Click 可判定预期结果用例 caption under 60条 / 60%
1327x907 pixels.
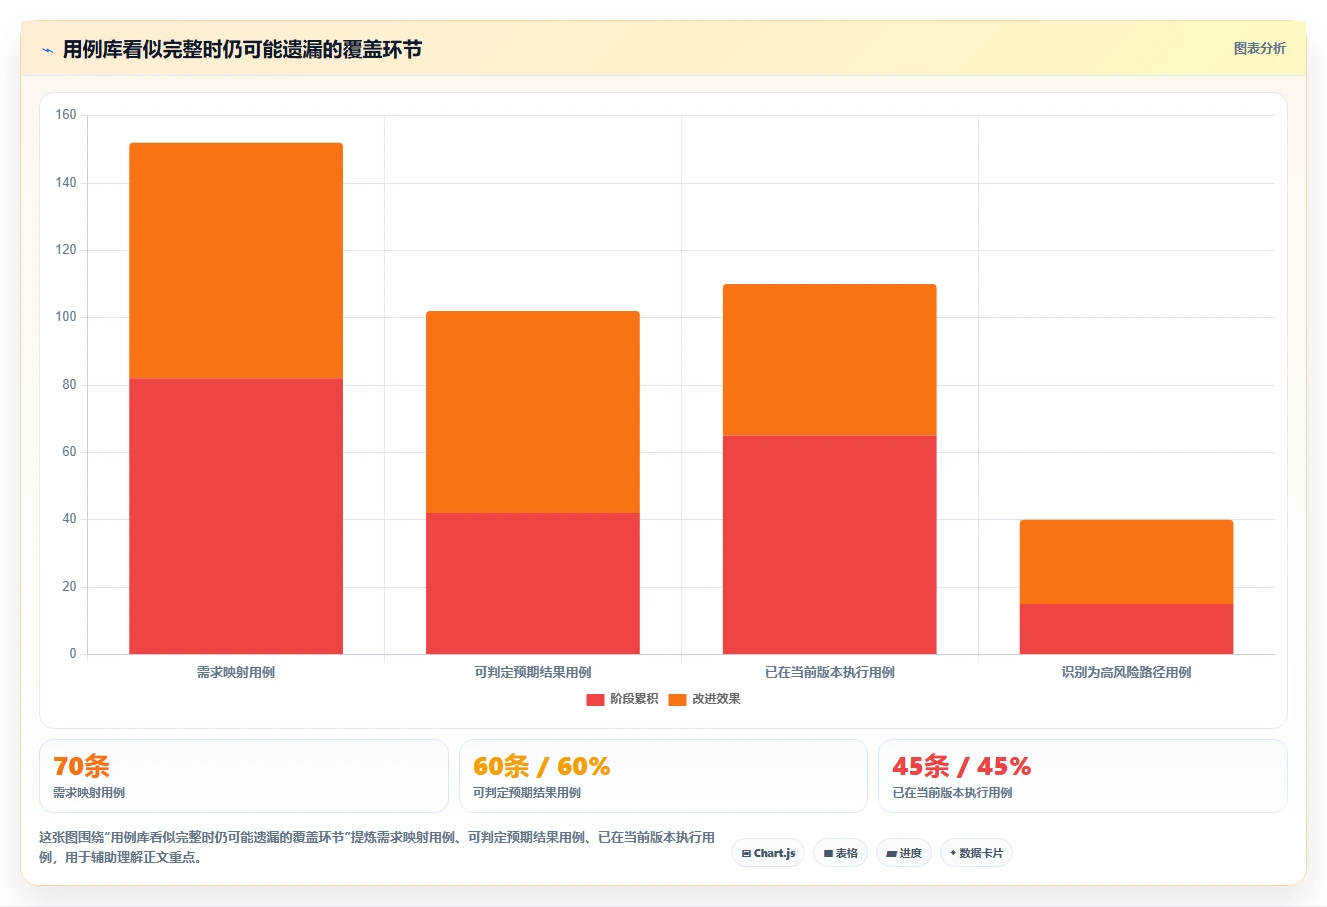point(527,793)
